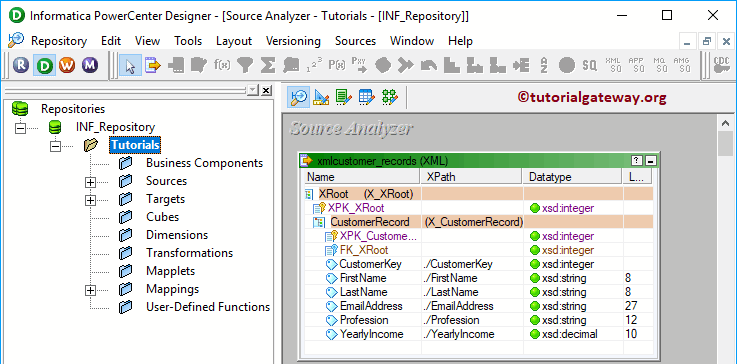Select the Mapplets folder
The height and width of the screenshot is (364, 737).
tap(170, 271)
